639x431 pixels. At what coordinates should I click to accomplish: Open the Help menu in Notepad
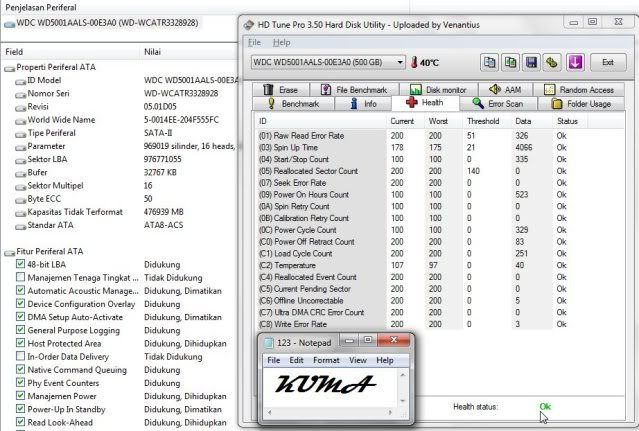pos(385,360)
